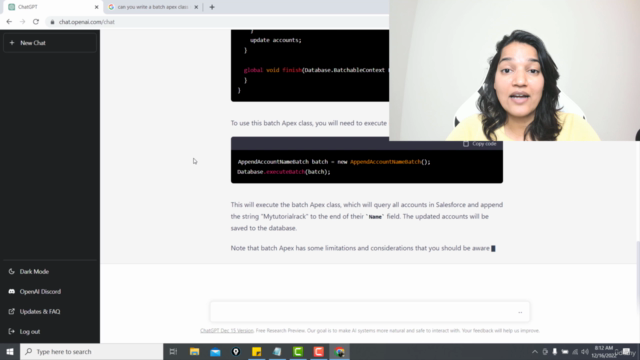Open the red Camtasia recorder icon
Image resolution: width=640 pixels, height=360 pixels.
click(319, 351)
